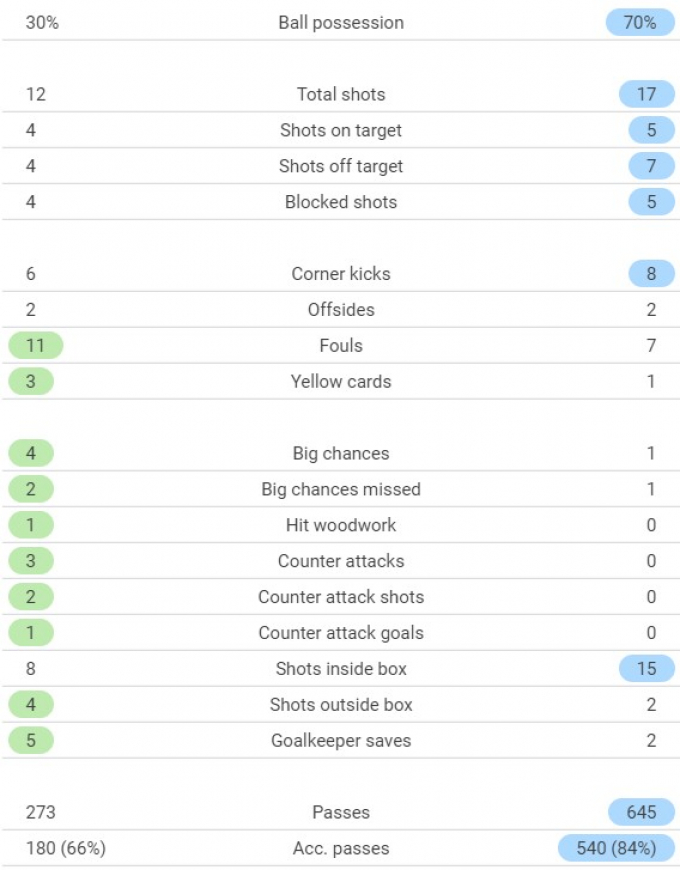This screenshot has height=870, width=680.
Task: Click the green 3 counter attacks badge
Action: pyautogui.click(x=31, y=561)
